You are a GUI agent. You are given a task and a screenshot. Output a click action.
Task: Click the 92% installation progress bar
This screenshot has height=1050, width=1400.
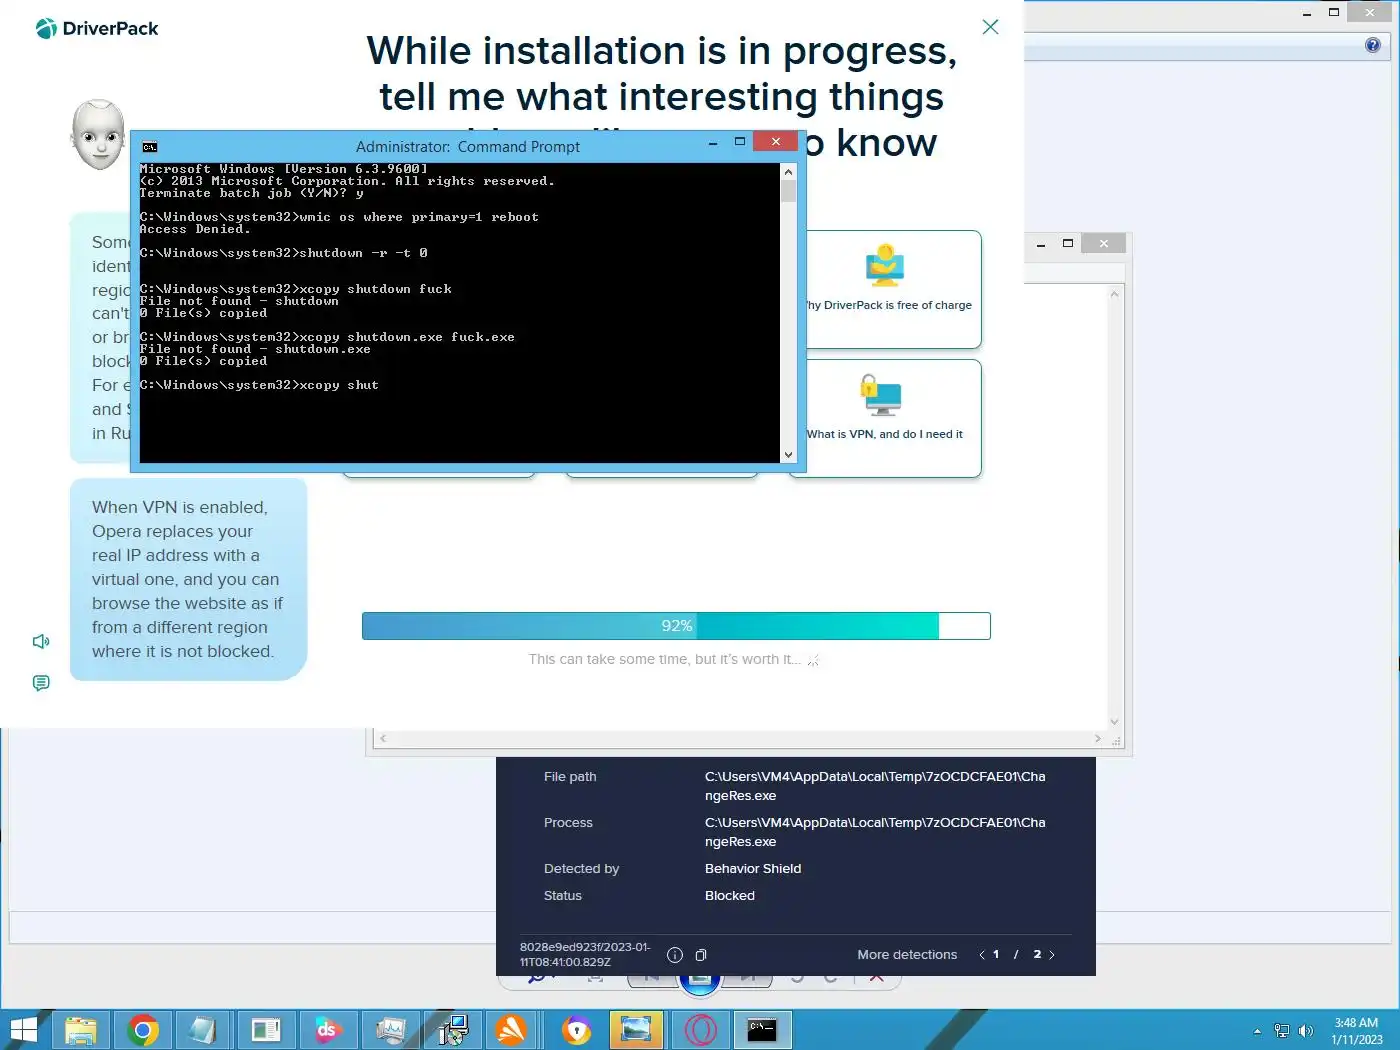(x=676, y=626)
